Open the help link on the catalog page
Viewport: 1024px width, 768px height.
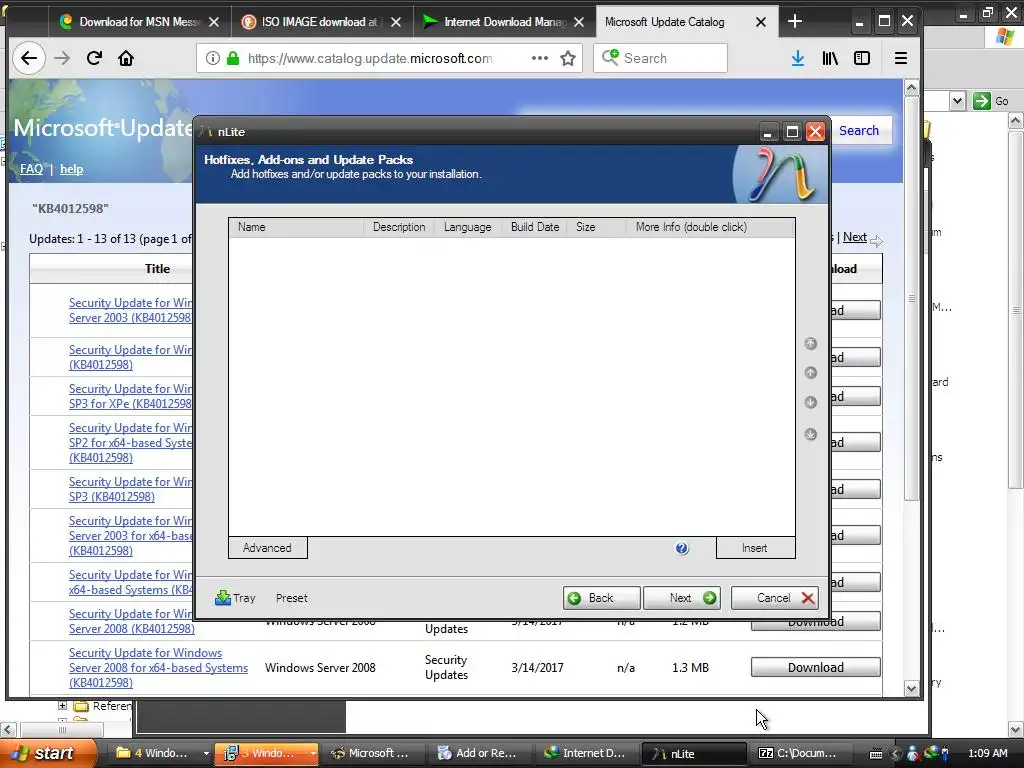click(x=72, y=169)
